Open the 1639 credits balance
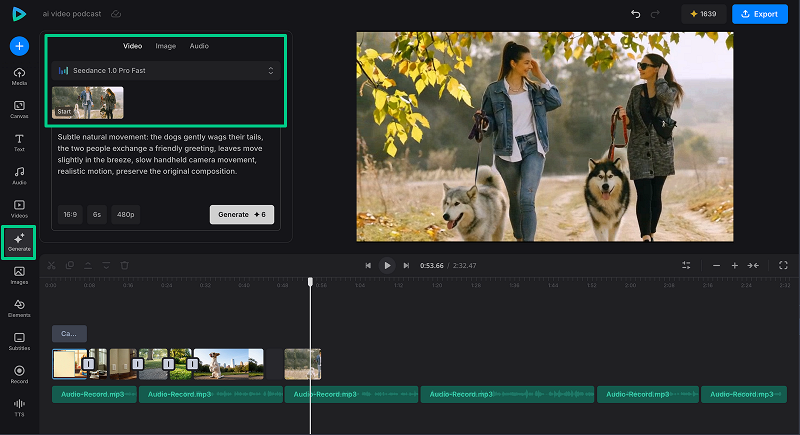 703,14
